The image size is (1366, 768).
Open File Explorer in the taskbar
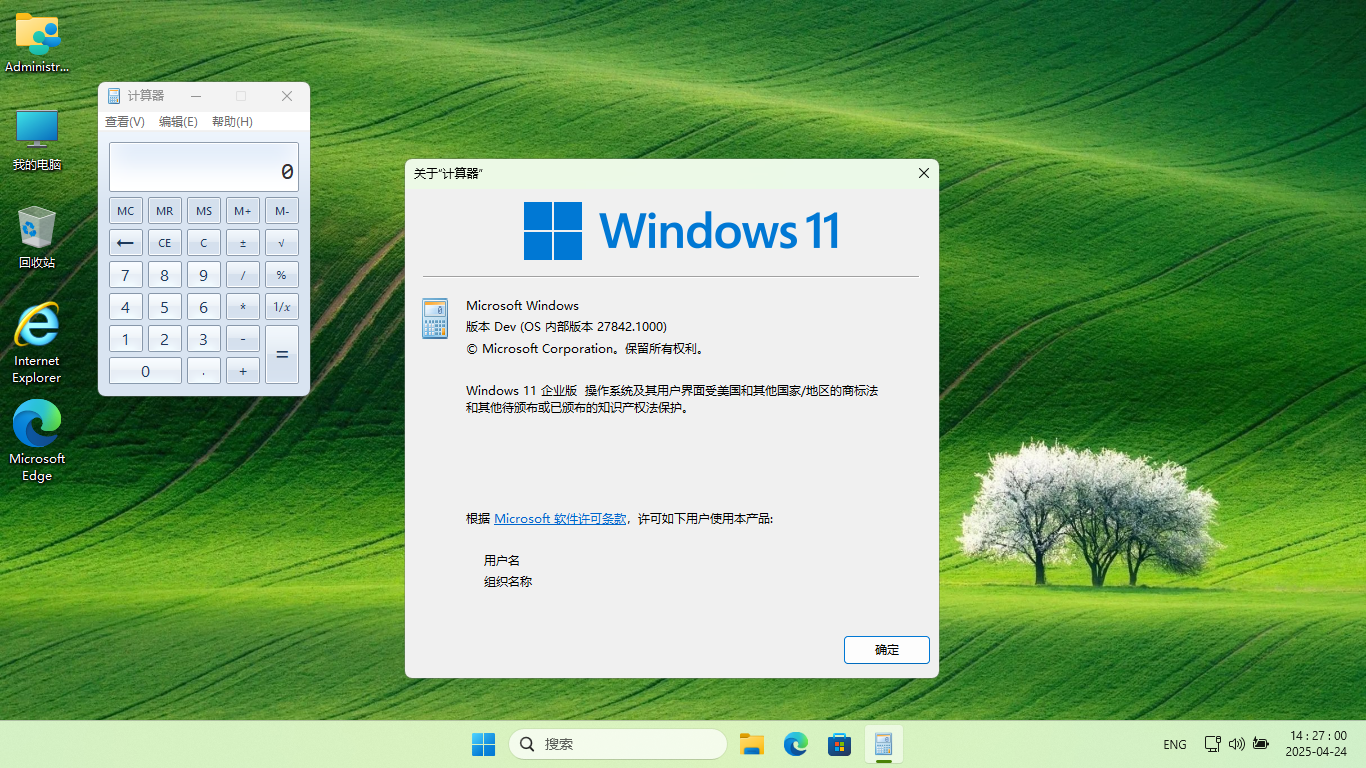coord(751,744)
